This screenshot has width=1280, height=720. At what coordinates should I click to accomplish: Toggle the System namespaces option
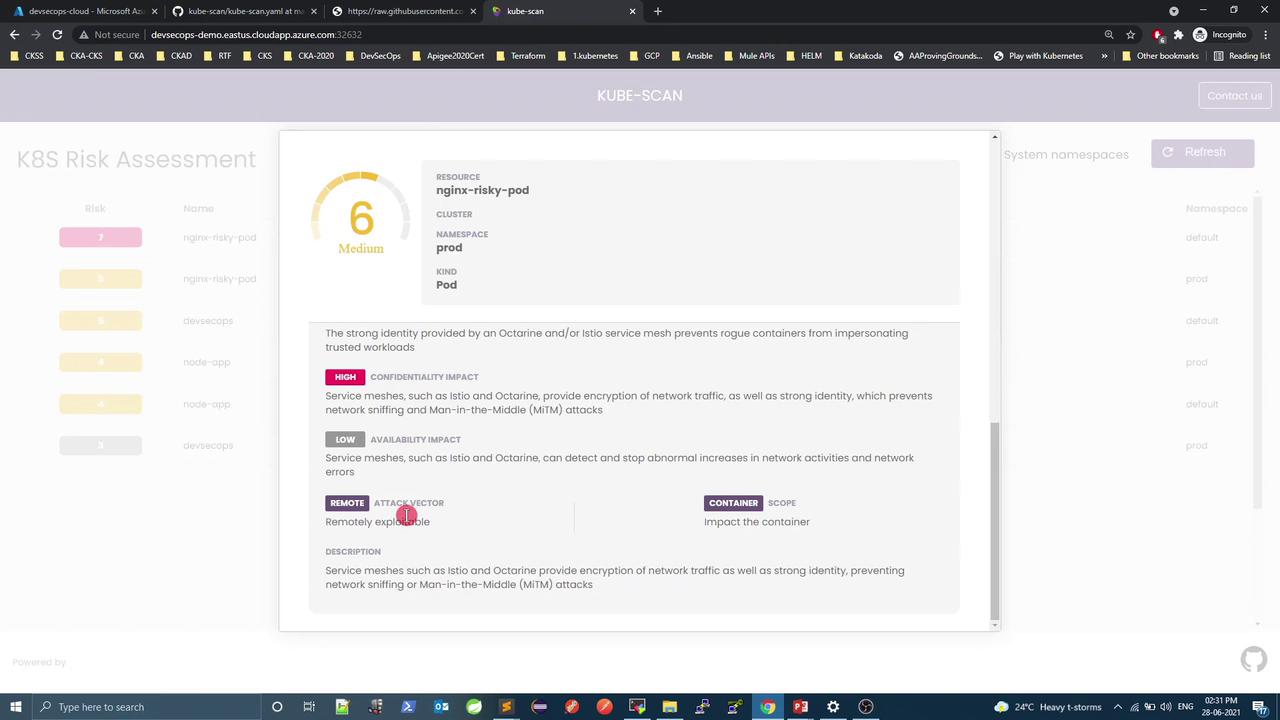[1066, 154]
